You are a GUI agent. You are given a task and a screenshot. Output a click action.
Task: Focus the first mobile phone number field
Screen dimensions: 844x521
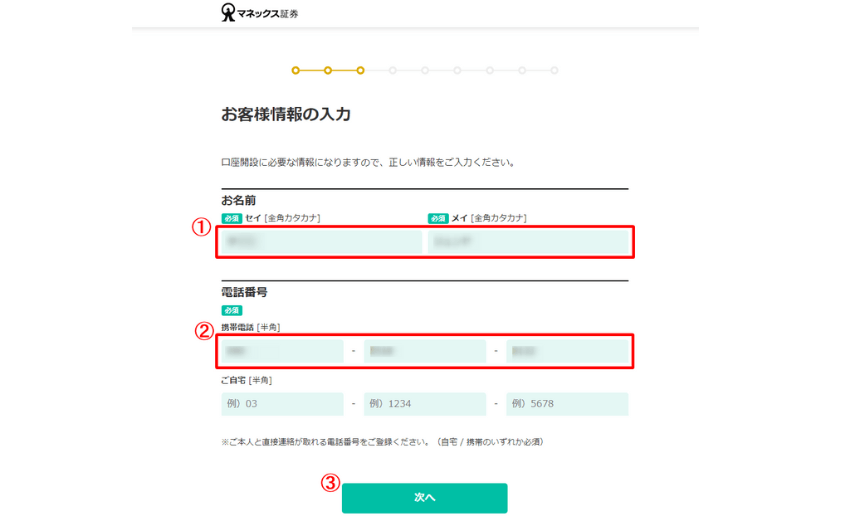coord(283,351)
